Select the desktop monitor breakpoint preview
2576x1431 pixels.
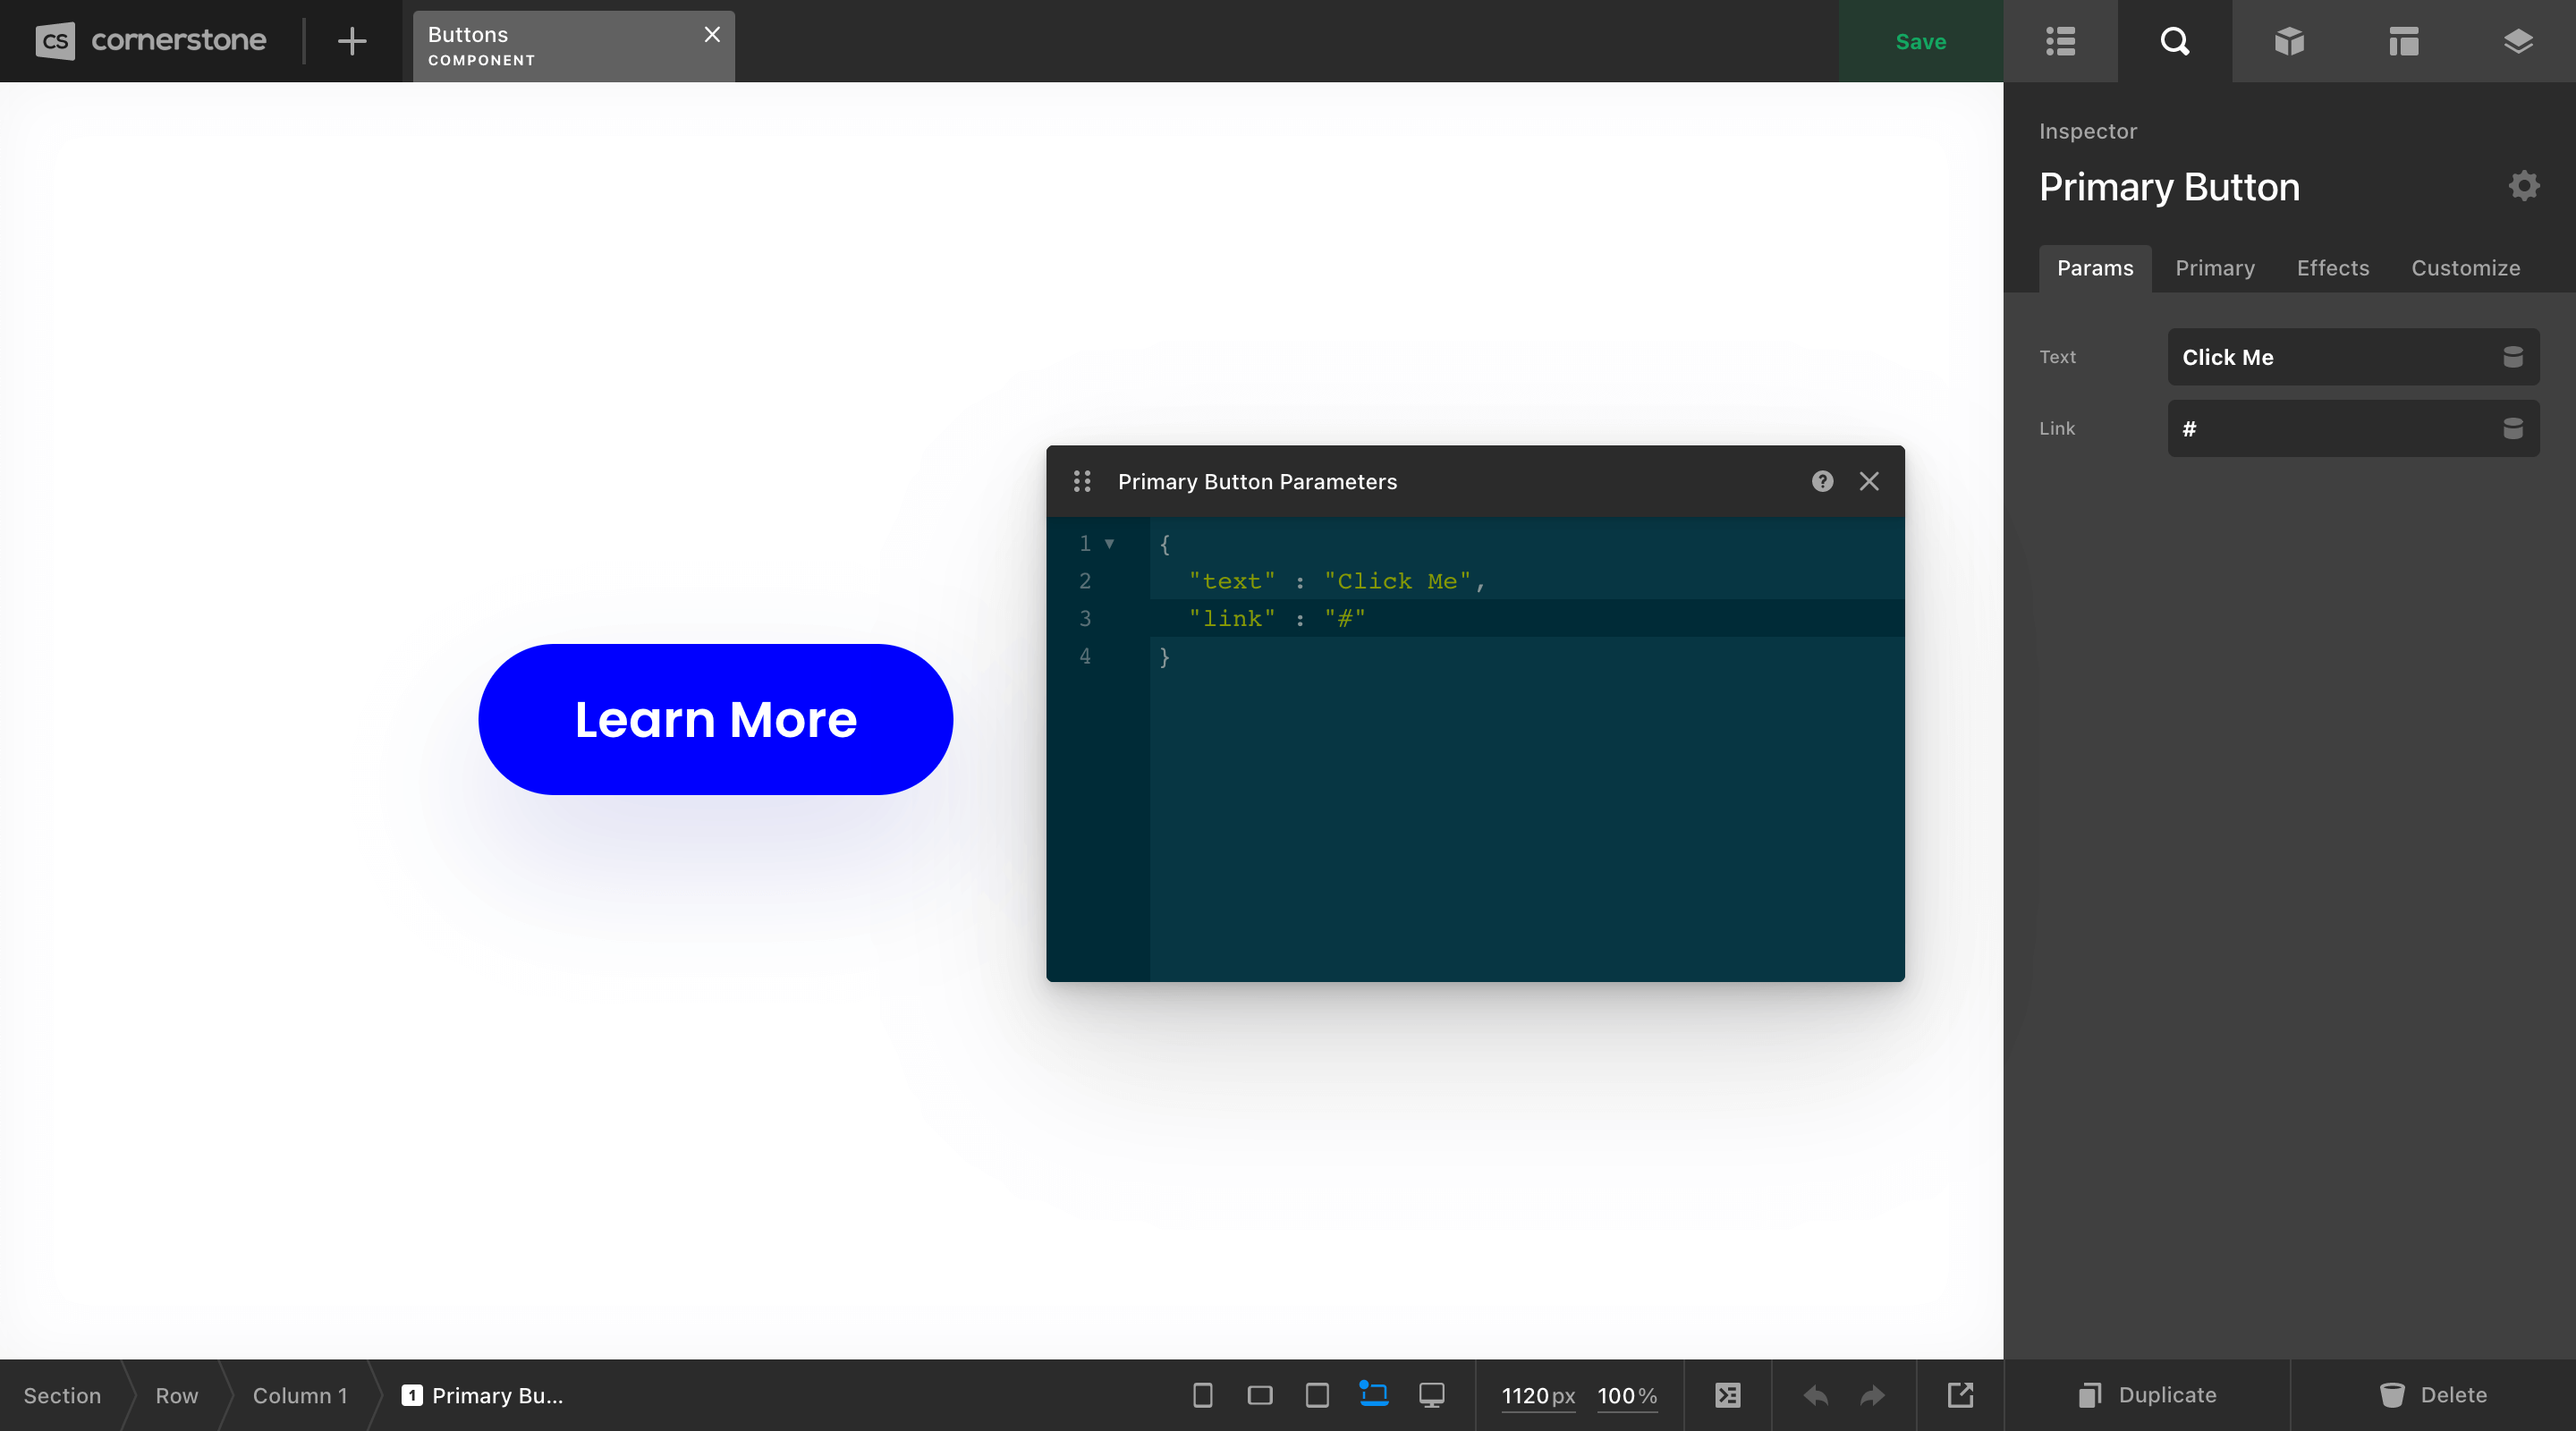coord(1431,1395)
